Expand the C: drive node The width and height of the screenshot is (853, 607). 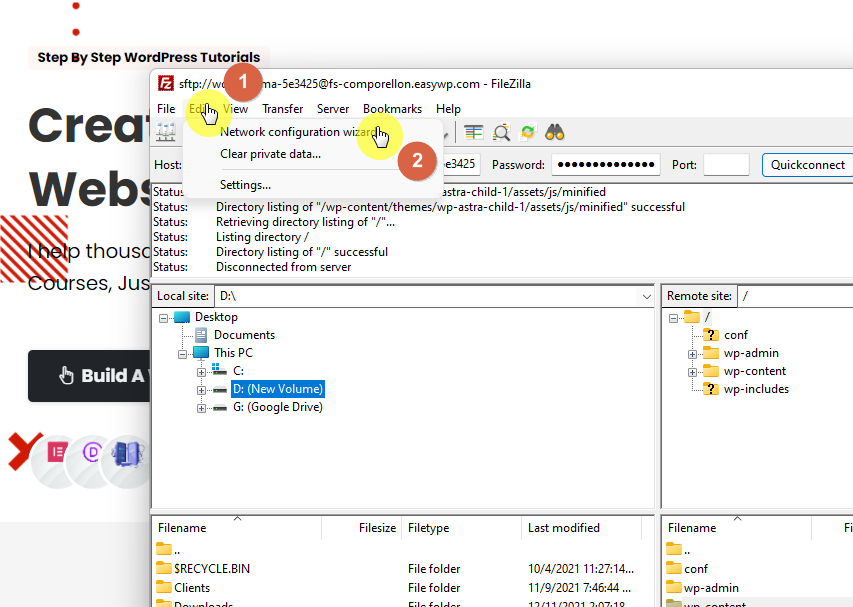pyautogui.click(x=201, y=372)
